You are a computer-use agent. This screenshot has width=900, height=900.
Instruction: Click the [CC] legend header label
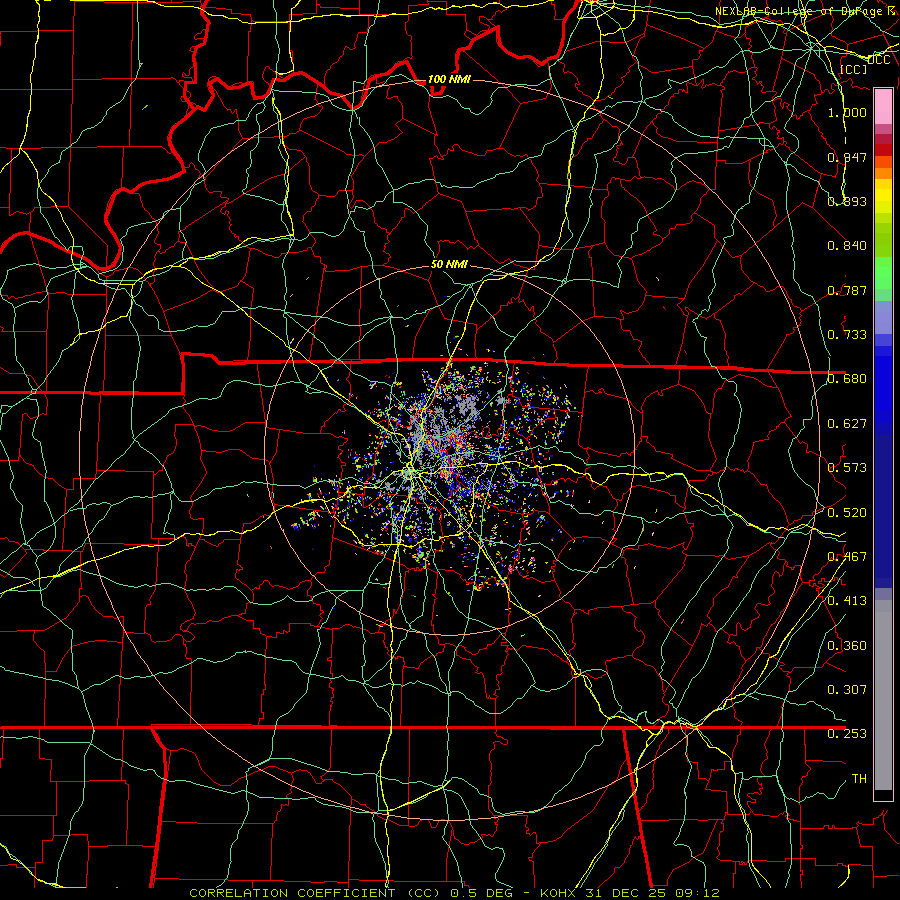[x=854, y=69]
